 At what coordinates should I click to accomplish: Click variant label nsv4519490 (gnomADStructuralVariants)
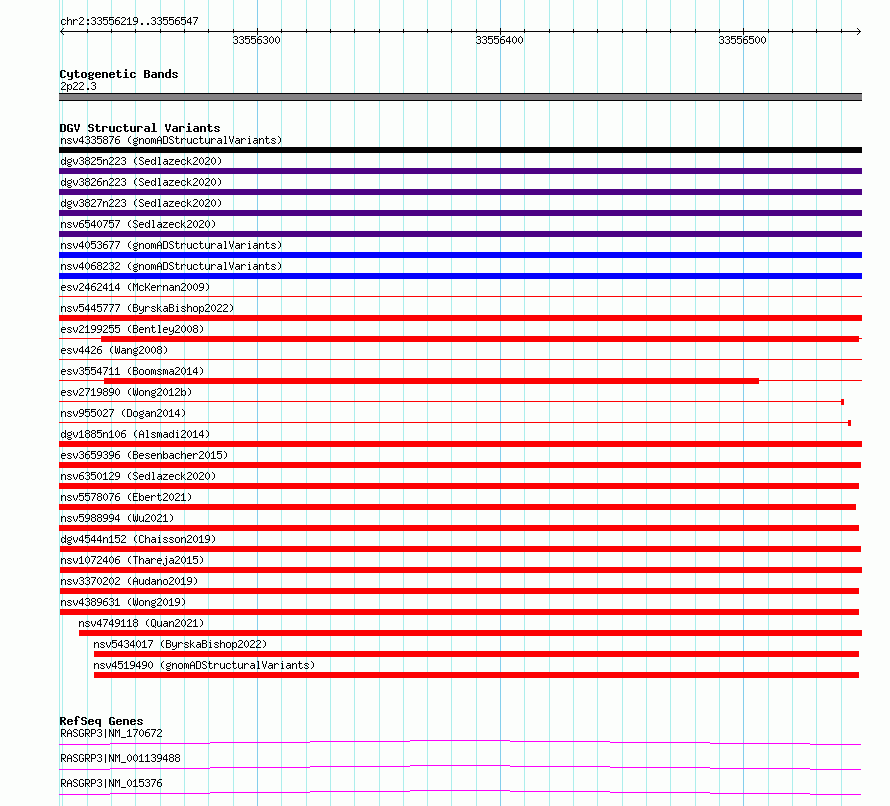tap(204, 665)
